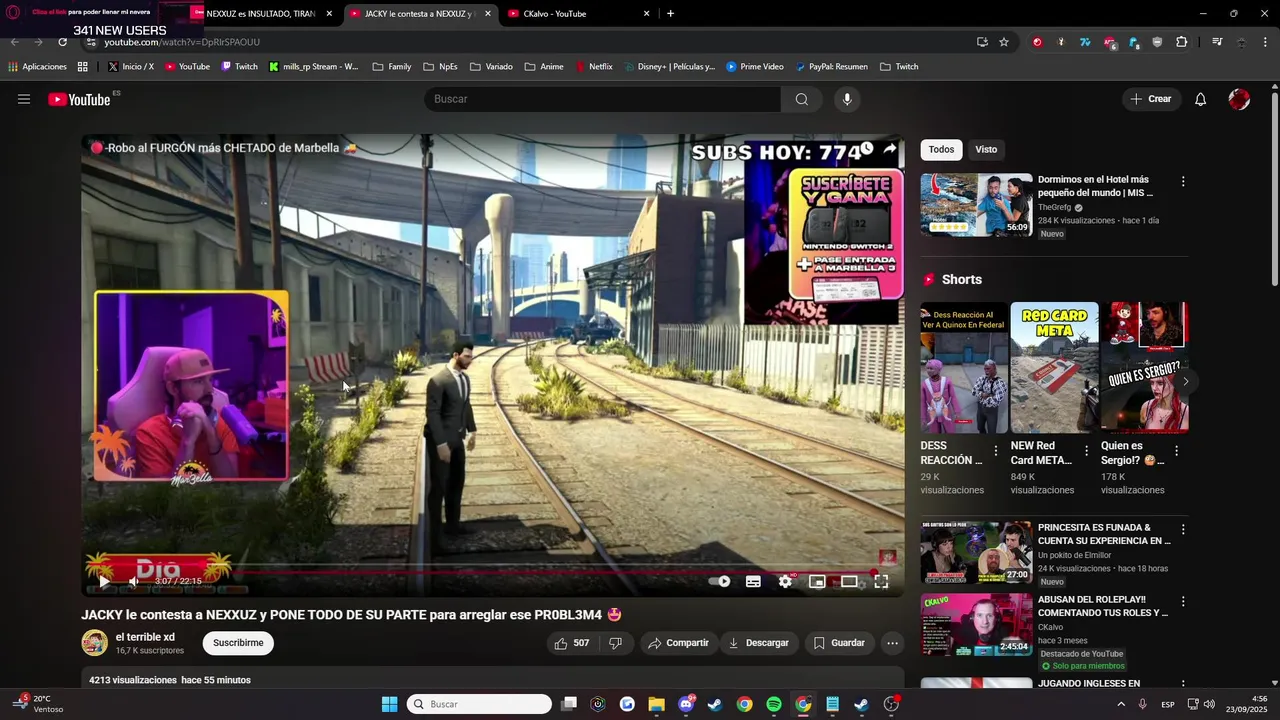Enable miniplayer mode
This screenshot has width=1280, height=720.
(x=817, y=581)
